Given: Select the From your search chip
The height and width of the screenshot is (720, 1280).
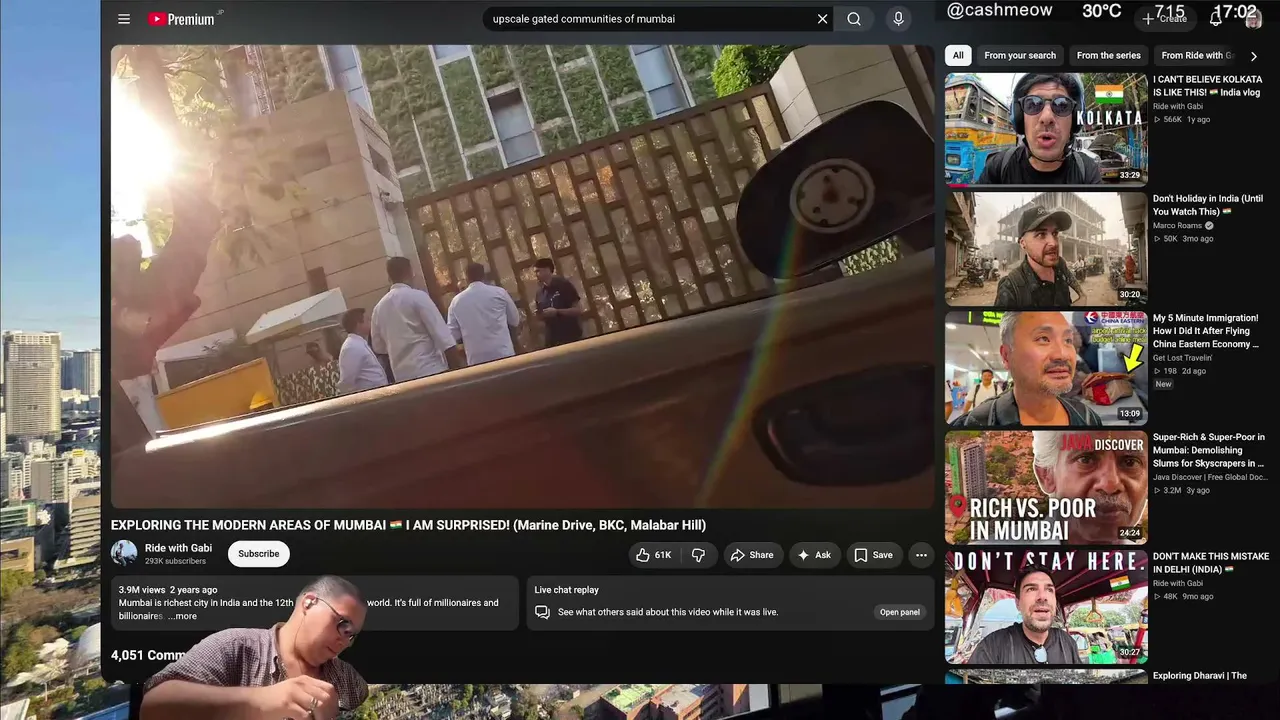Looking at the screenshot, I should pyautogui.click(x=1020, y=56).
